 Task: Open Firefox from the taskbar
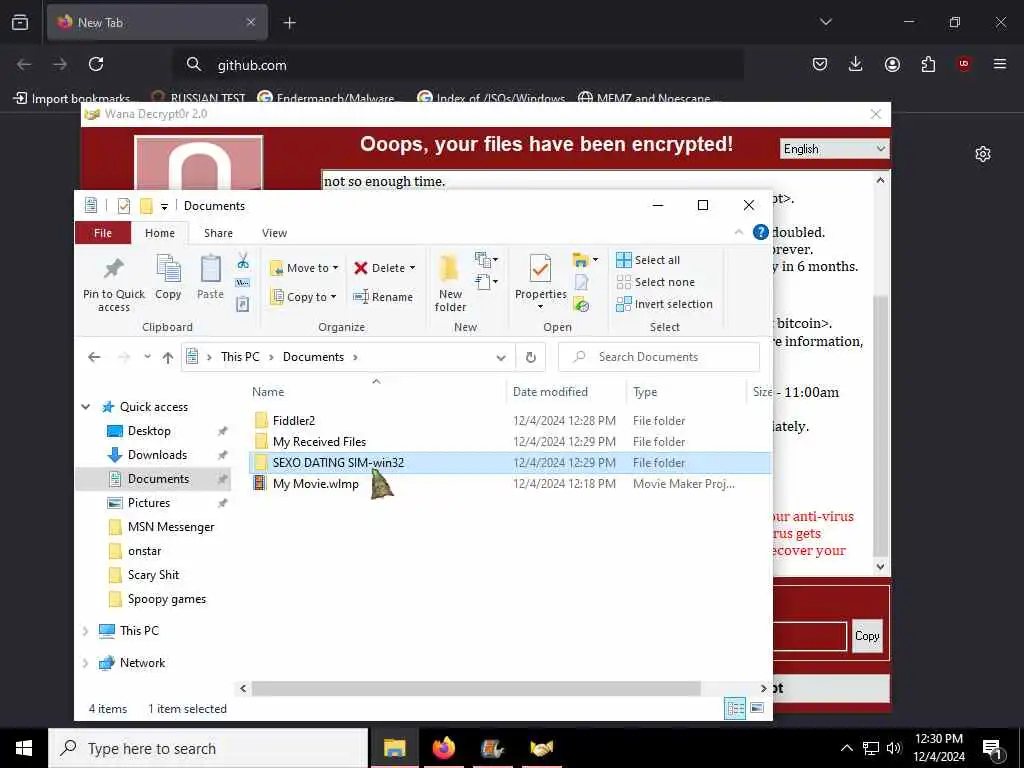point(443,748)
